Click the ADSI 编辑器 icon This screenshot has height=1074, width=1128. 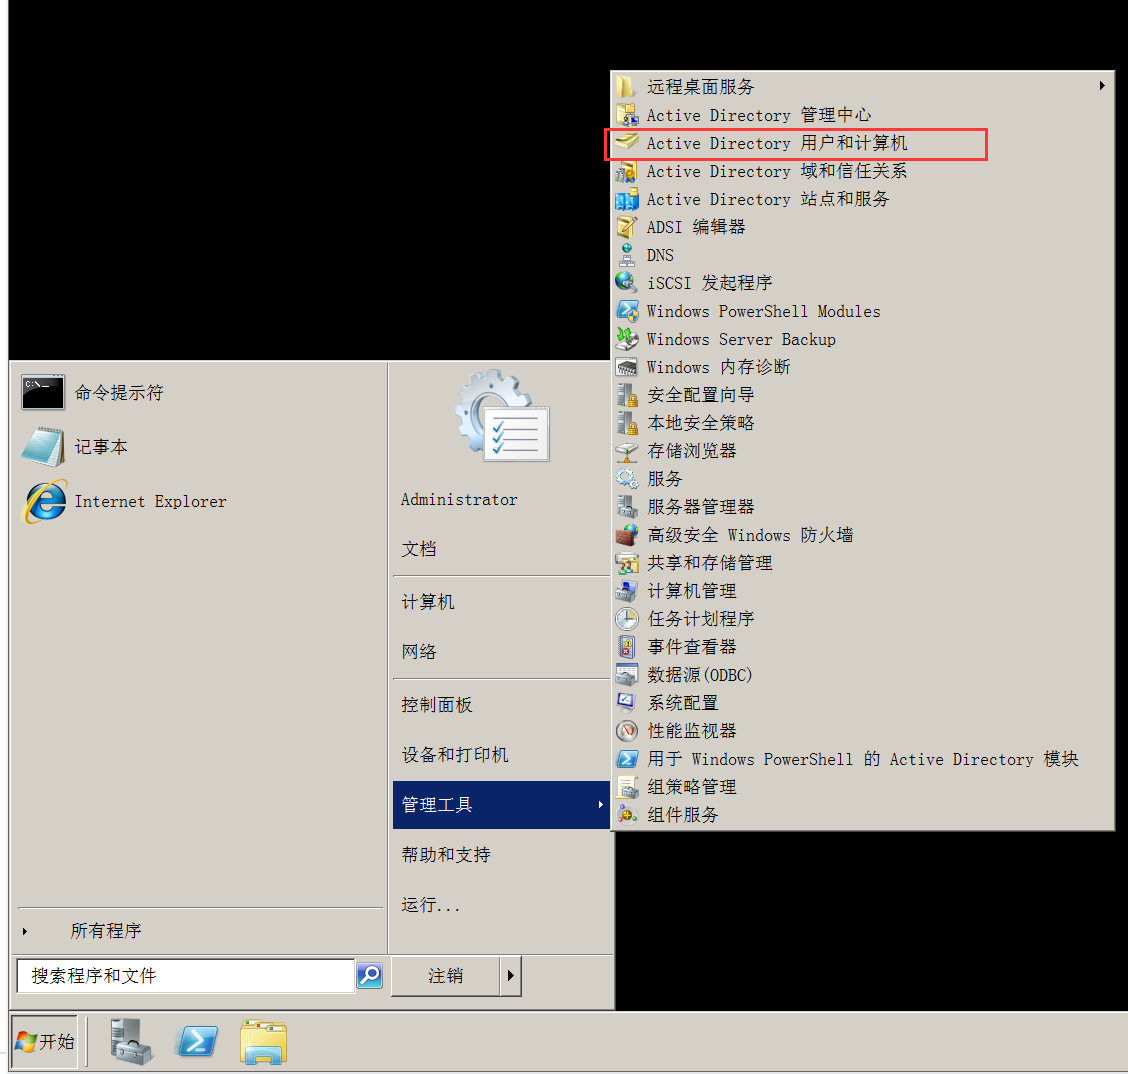tap(627, 227)
